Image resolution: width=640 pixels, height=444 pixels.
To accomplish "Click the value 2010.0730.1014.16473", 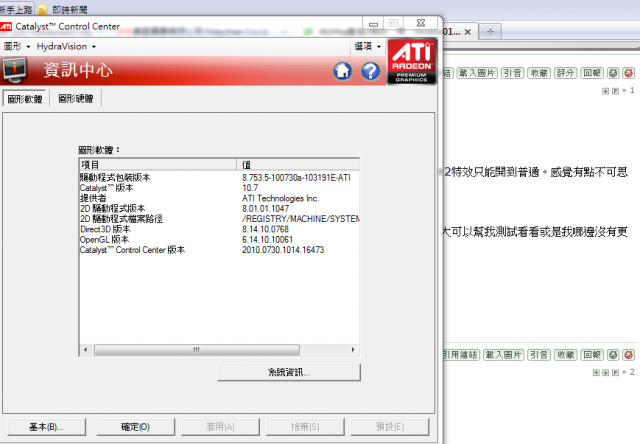I will (x=283, y=250).
